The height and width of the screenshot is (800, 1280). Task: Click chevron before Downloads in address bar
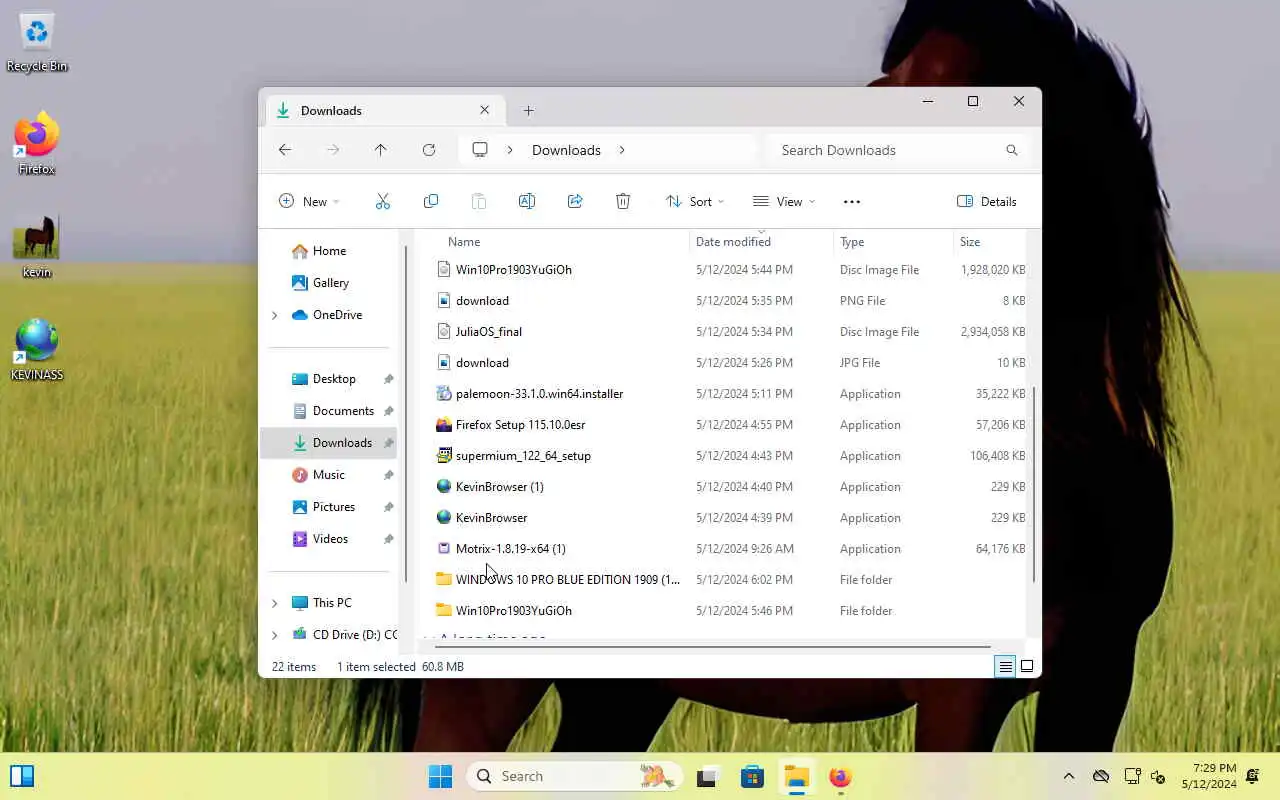click(x=510, y=150)
